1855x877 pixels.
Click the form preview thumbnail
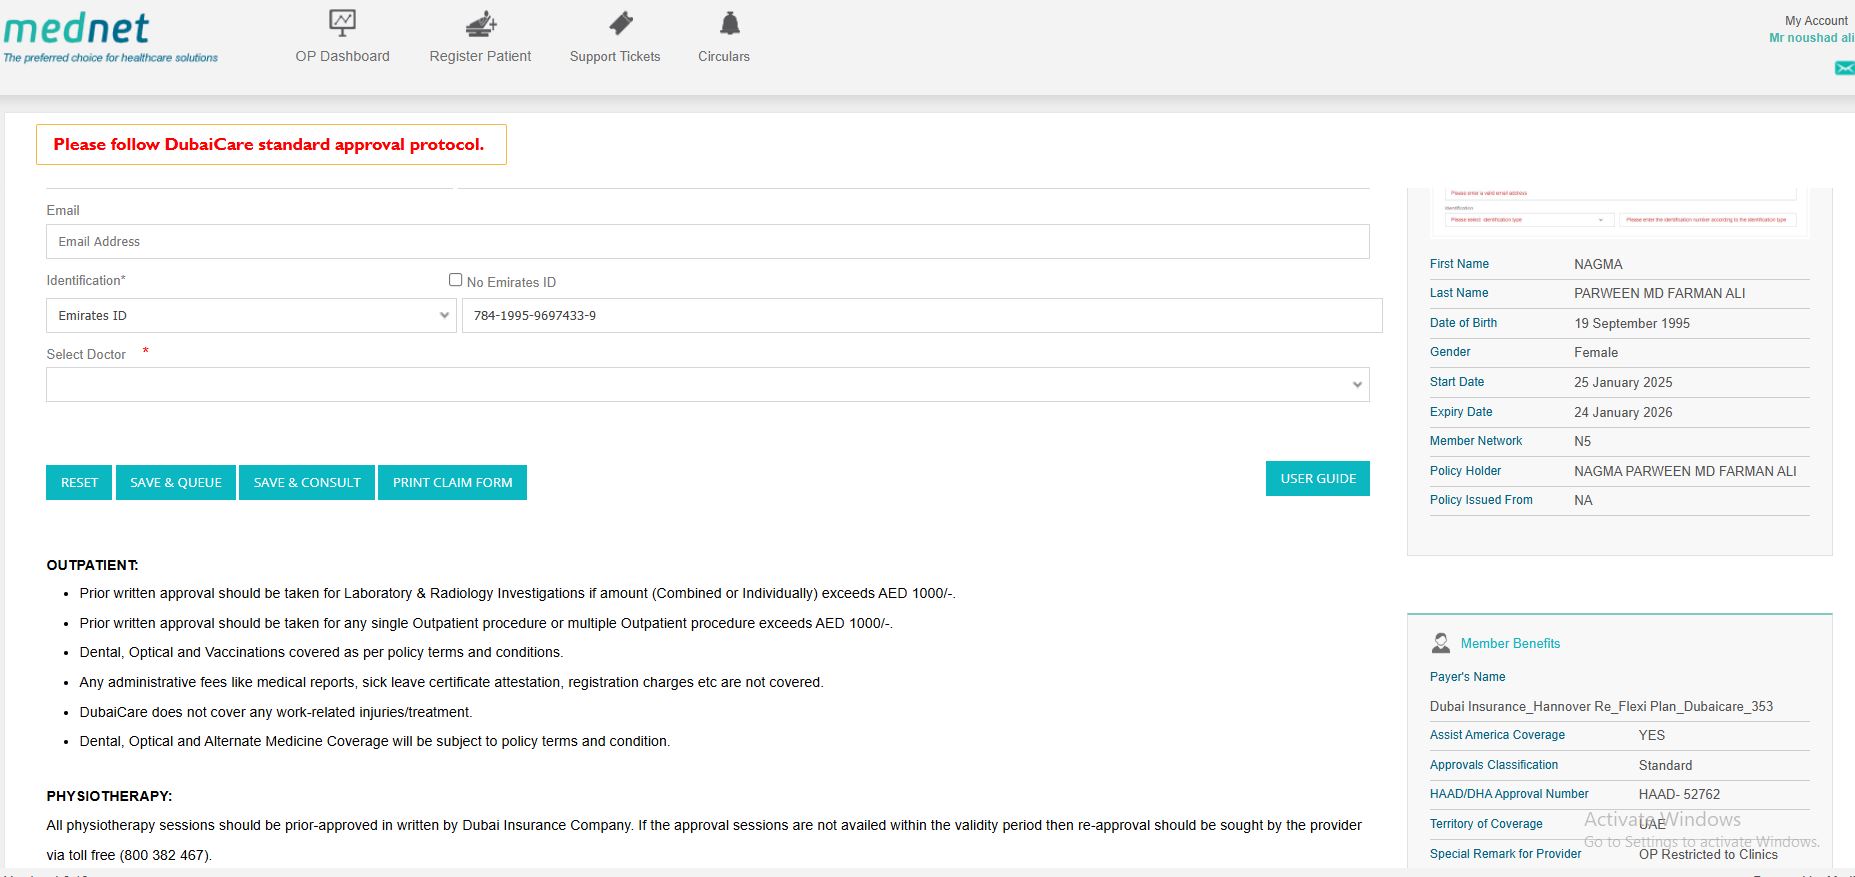tap(1620, 212)
